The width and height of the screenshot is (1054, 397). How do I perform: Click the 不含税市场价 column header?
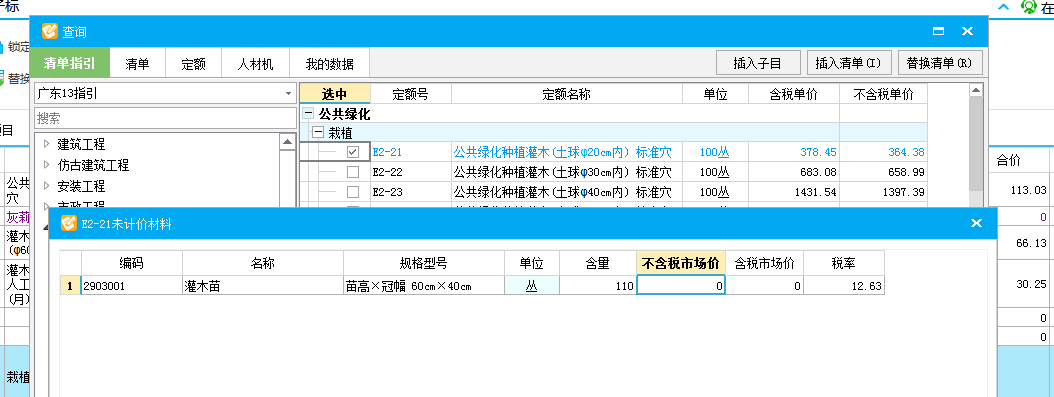click(x=681, y=263)
